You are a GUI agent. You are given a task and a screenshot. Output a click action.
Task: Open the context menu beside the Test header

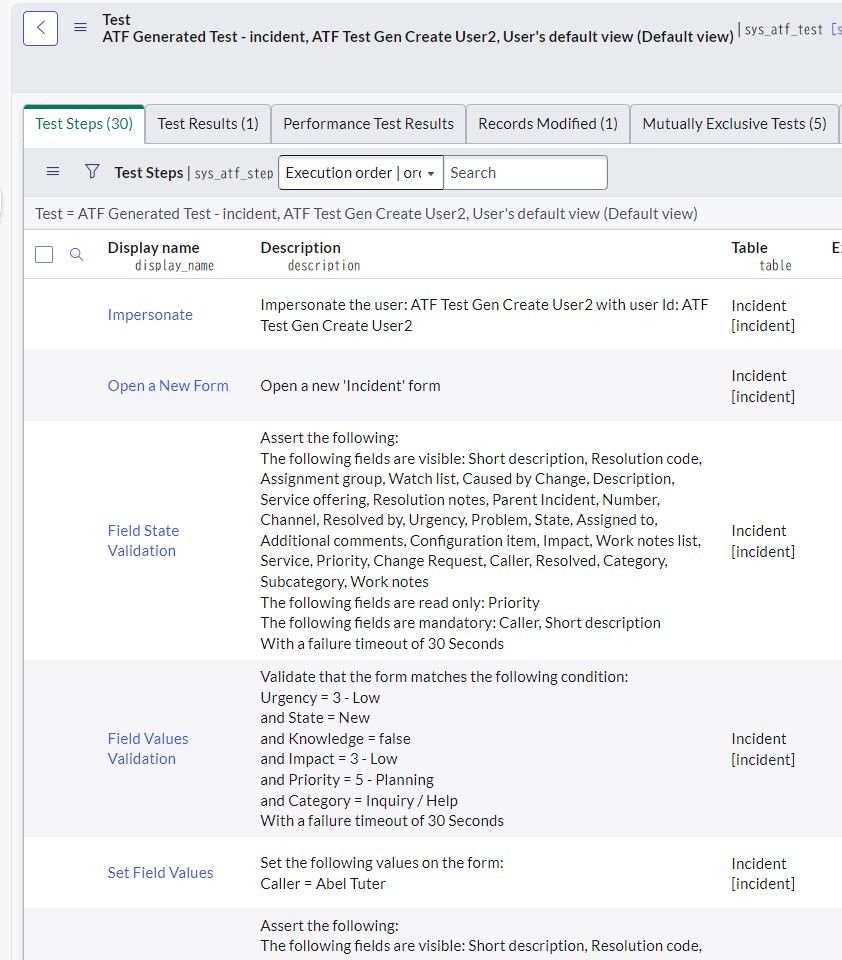pos(80,27)
